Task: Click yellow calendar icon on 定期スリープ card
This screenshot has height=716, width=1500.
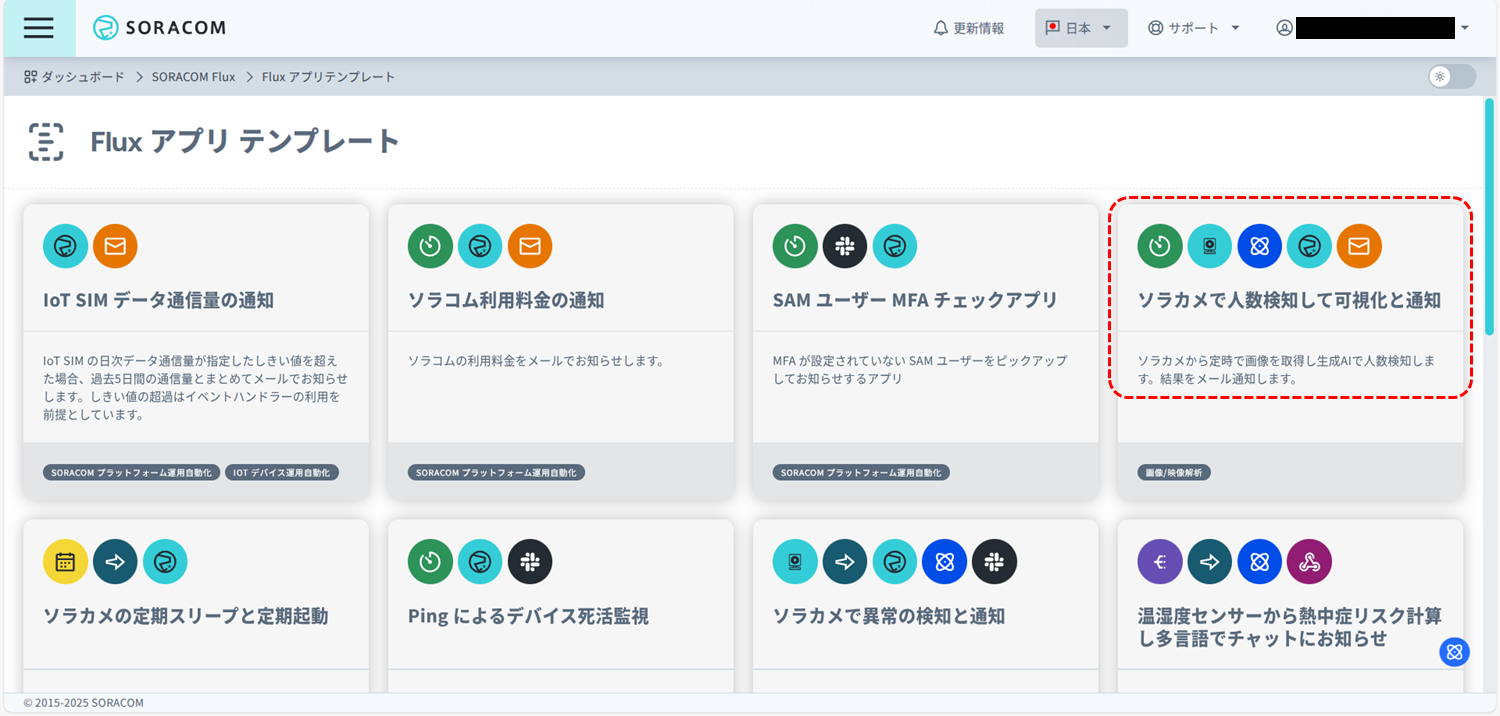Action: pyautogui.click(x=65, y=561)
